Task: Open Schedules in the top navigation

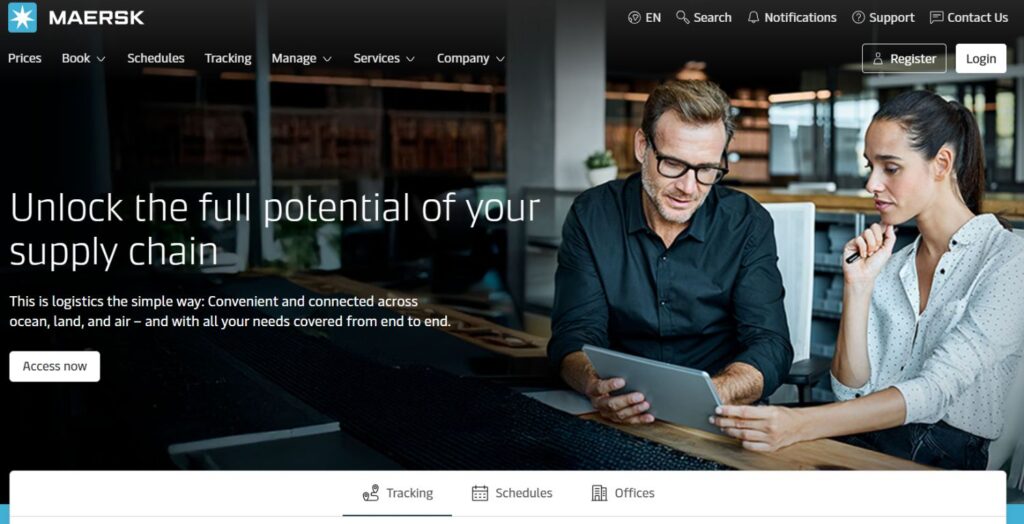Action: [x=155, y=58]
